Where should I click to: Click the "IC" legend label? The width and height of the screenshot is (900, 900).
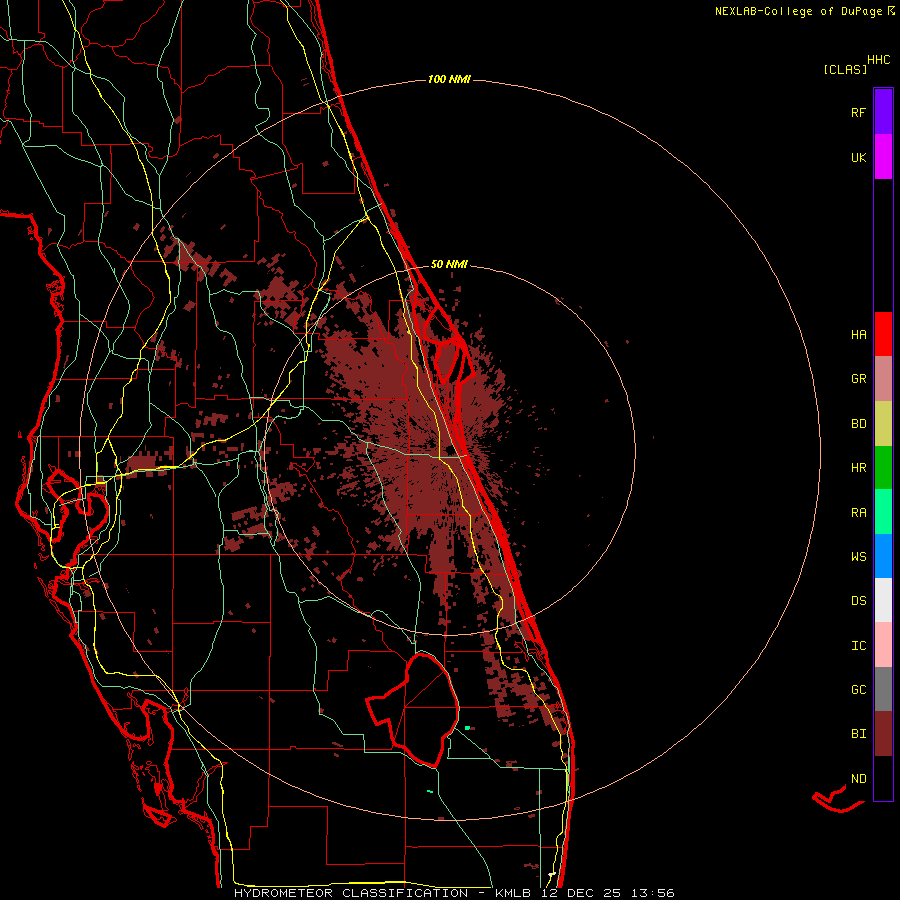point(858,646)
